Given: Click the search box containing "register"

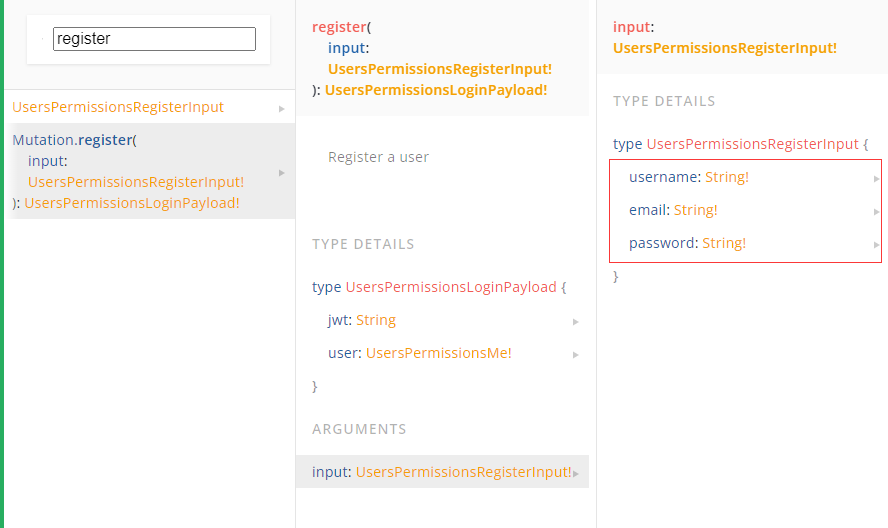Looking at the screenshot, I should 154,39.
